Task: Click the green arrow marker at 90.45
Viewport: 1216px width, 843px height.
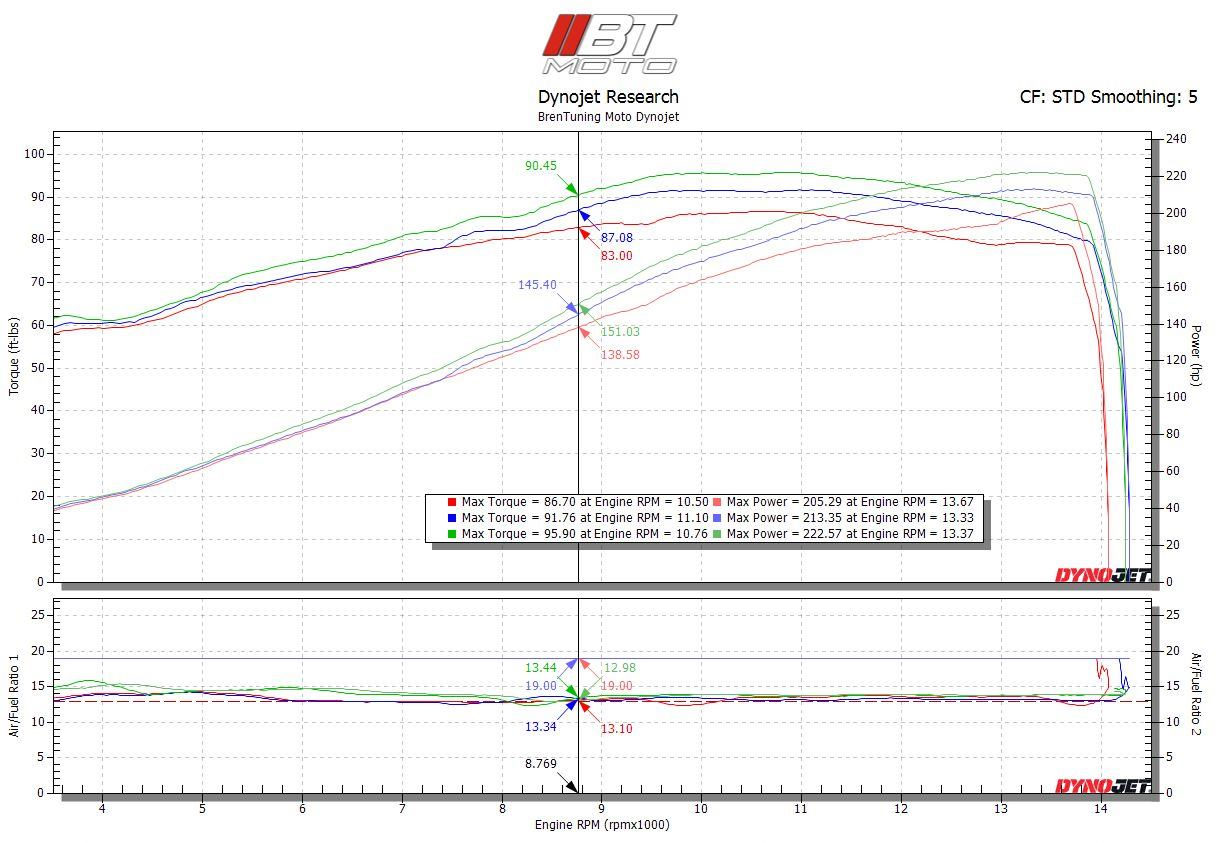Action: pyautogui.click(x=571, y=187)
